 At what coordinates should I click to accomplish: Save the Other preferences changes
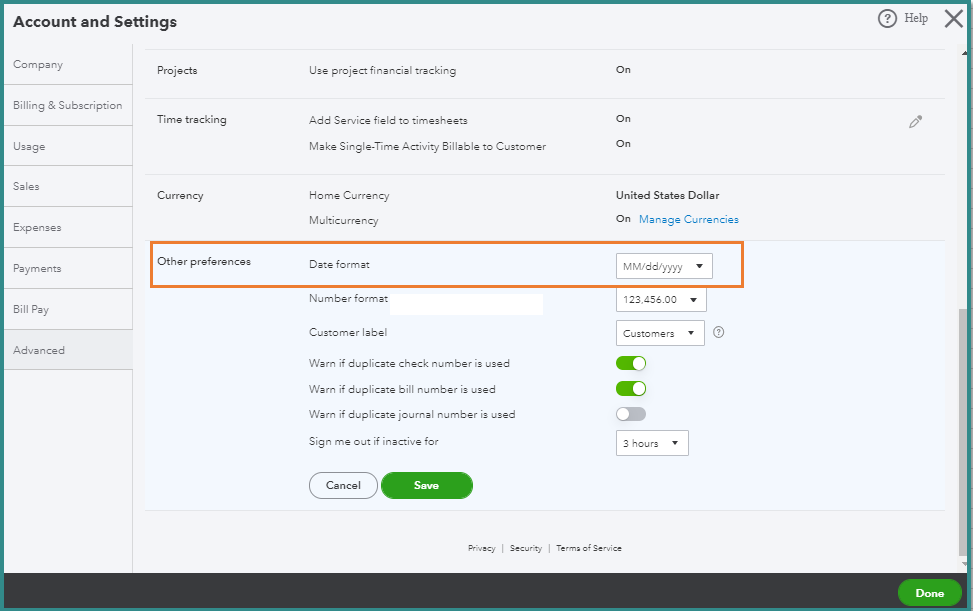pos(426,485)
